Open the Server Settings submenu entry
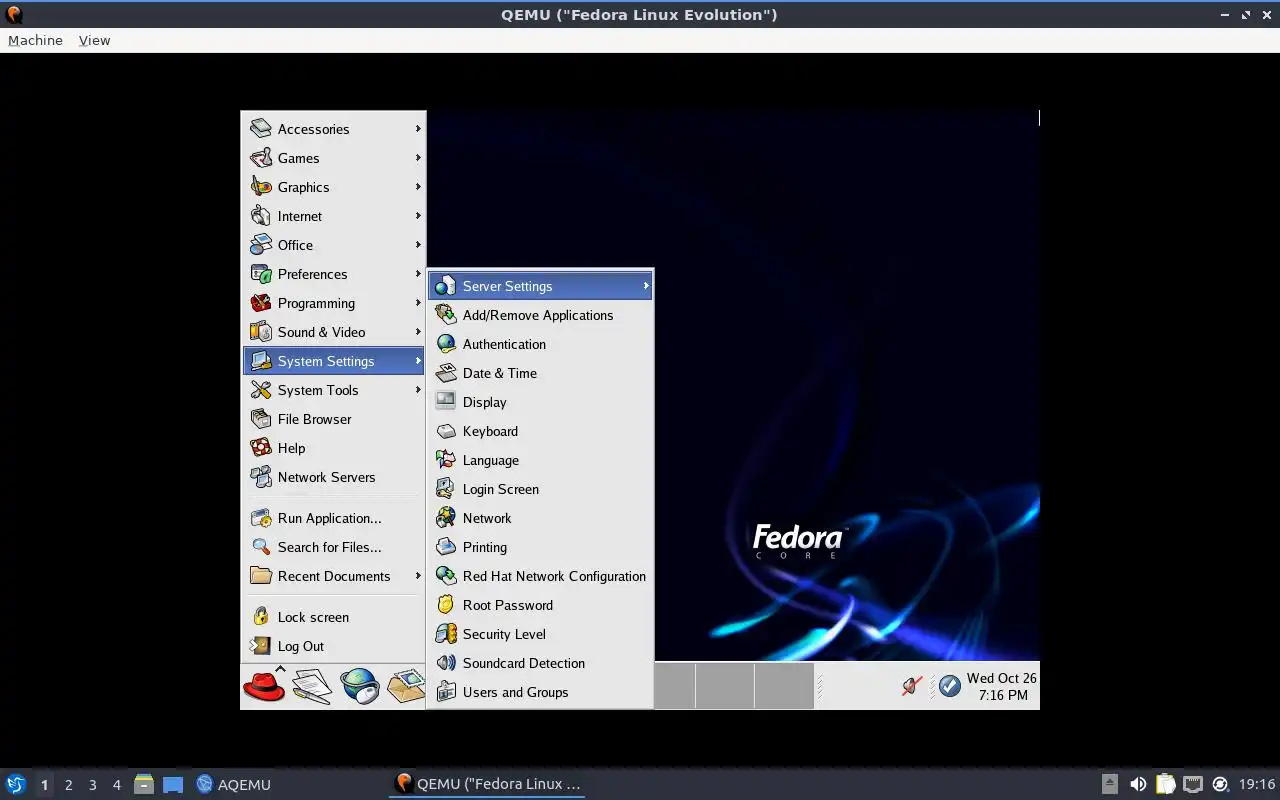 (x=540, y=286)
